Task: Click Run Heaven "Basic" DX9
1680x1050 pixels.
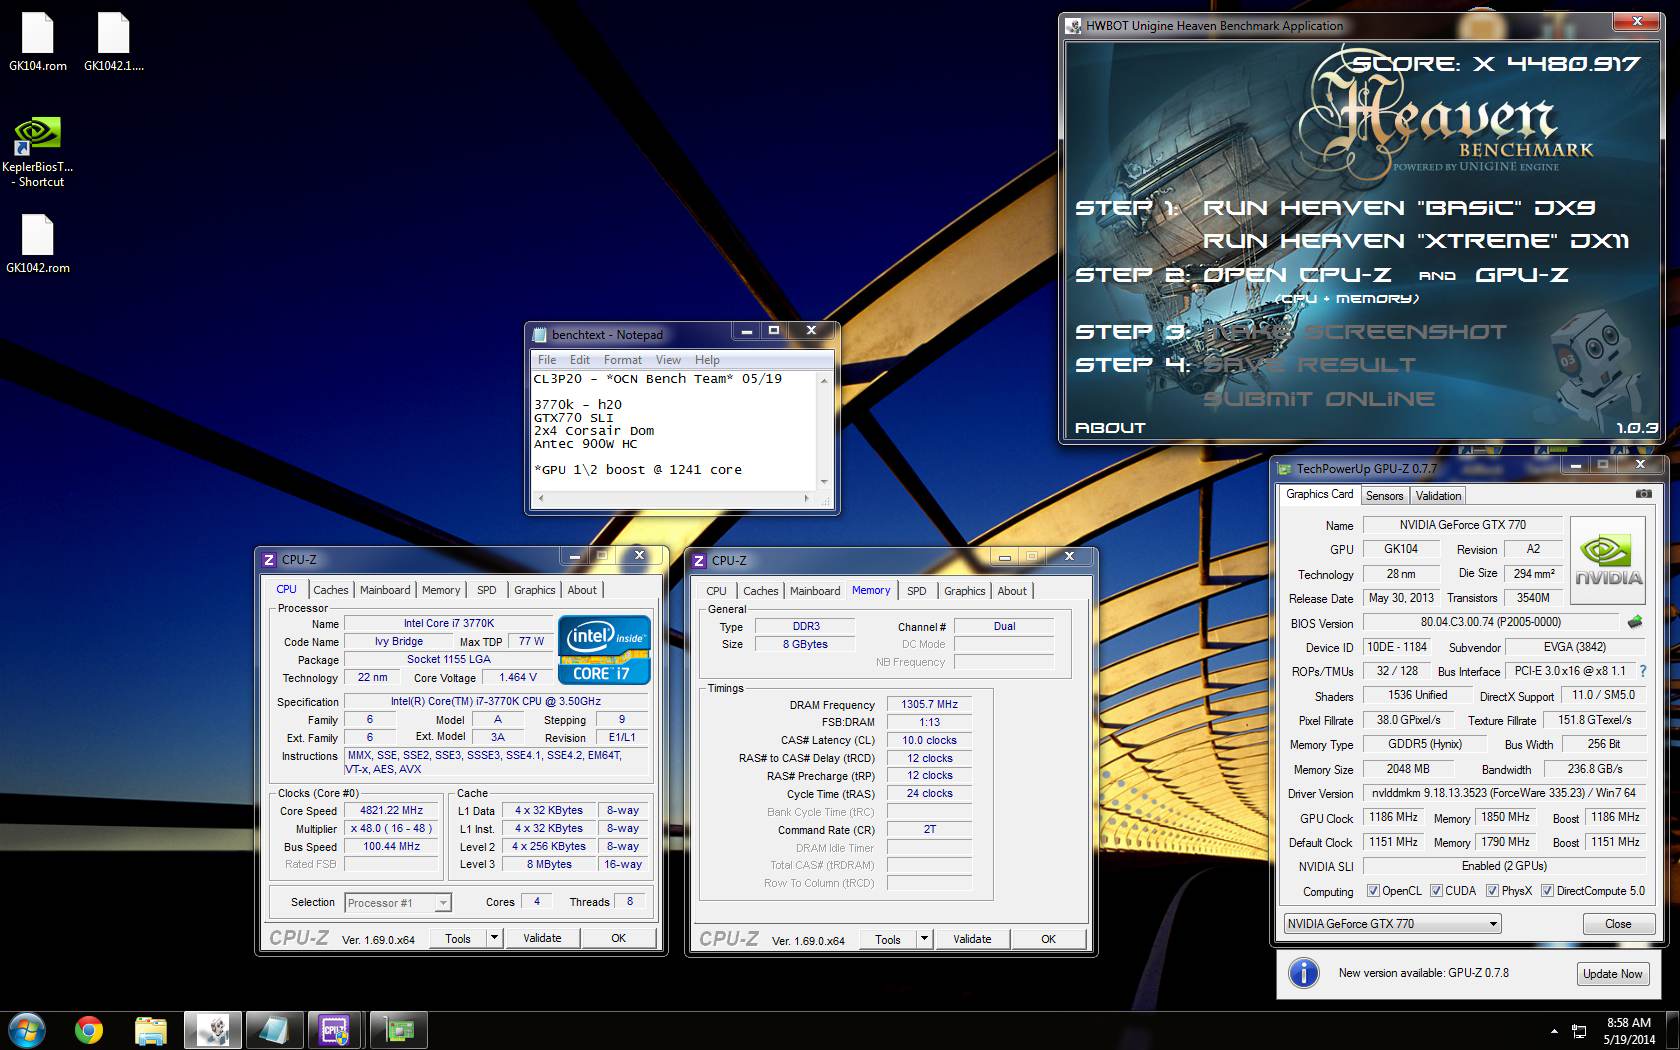Action: coord(1398,208)
